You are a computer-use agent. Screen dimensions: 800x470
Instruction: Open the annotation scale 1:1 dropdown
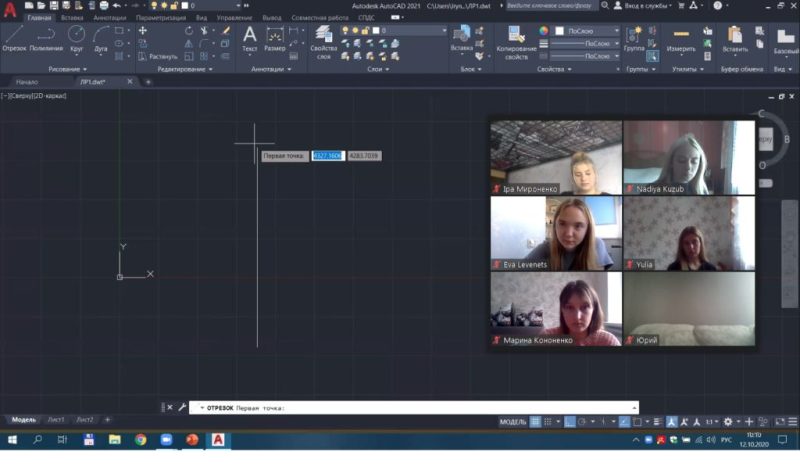tap(712, 422)
